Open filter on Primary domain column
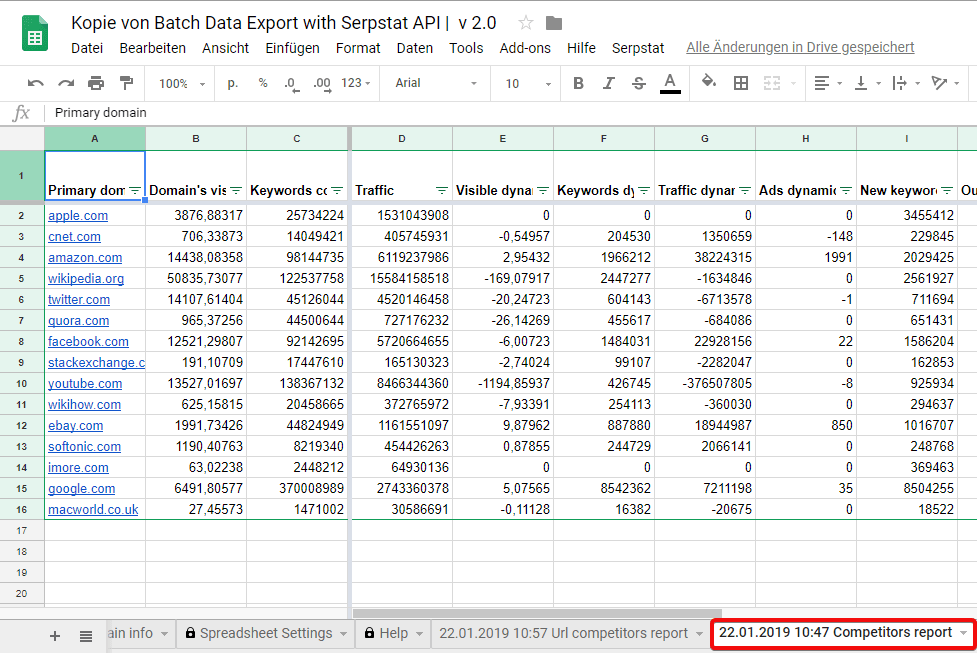977x653 pixels. tap(135, 191)
